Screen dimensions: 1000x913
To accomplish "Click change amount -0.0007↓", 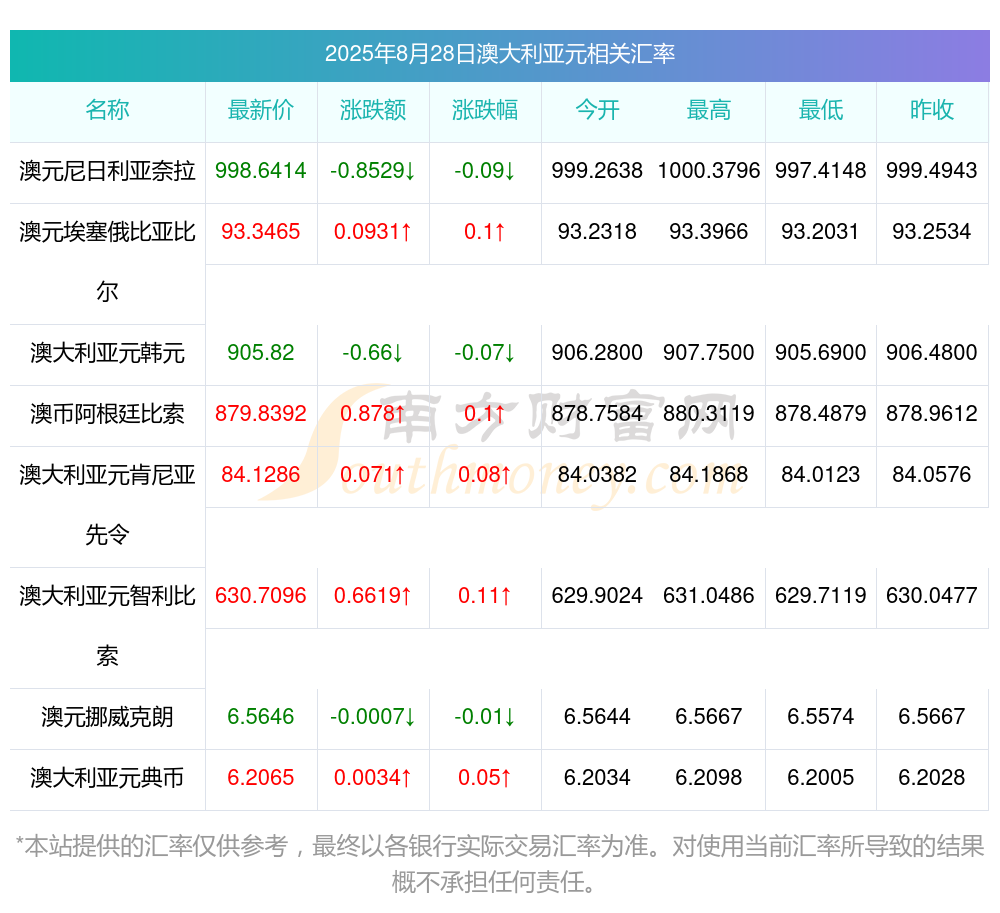I will [x=372, y=717].
